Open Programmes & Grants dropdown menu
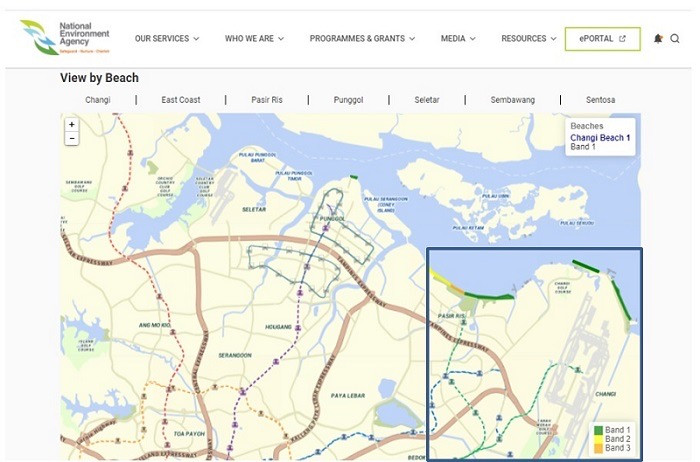The width and height of the screenshot is (700, 462). (x=362, y=39)
